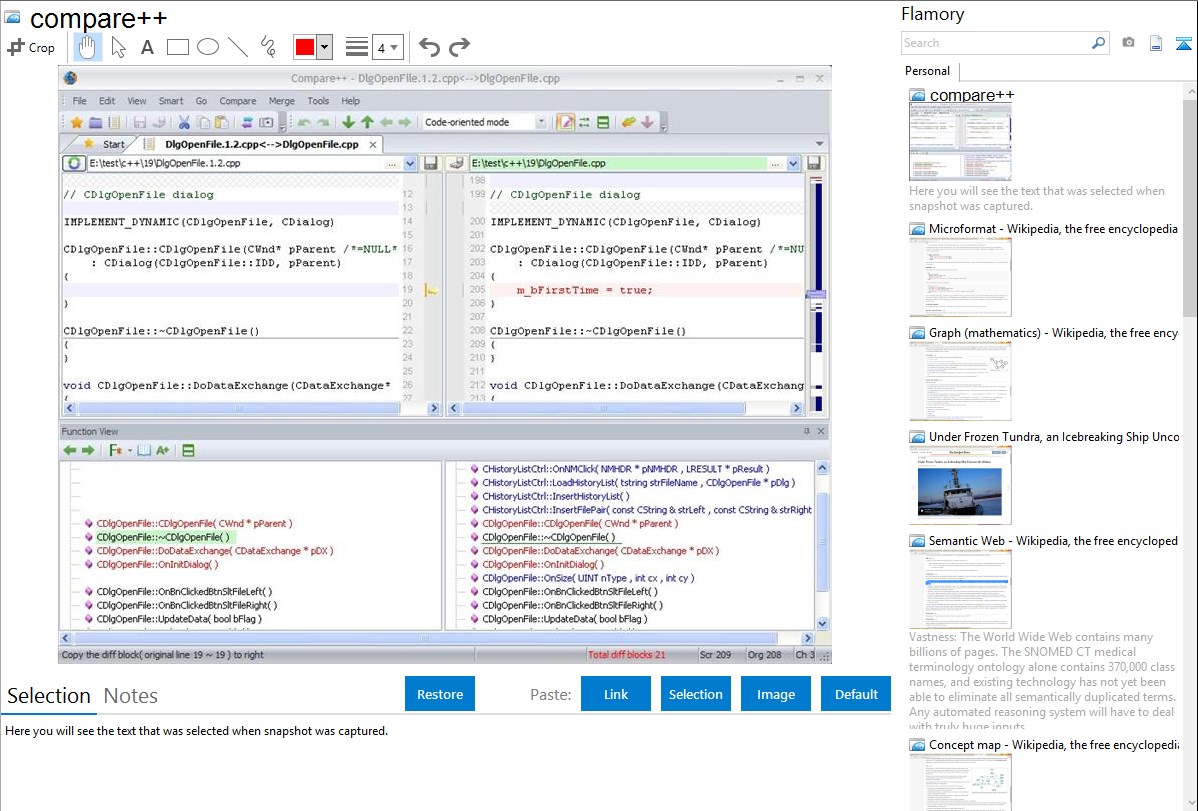Switch to the Notes tab
The width and height of the screenshot is (1198, 811).
[x=131, y=696]
